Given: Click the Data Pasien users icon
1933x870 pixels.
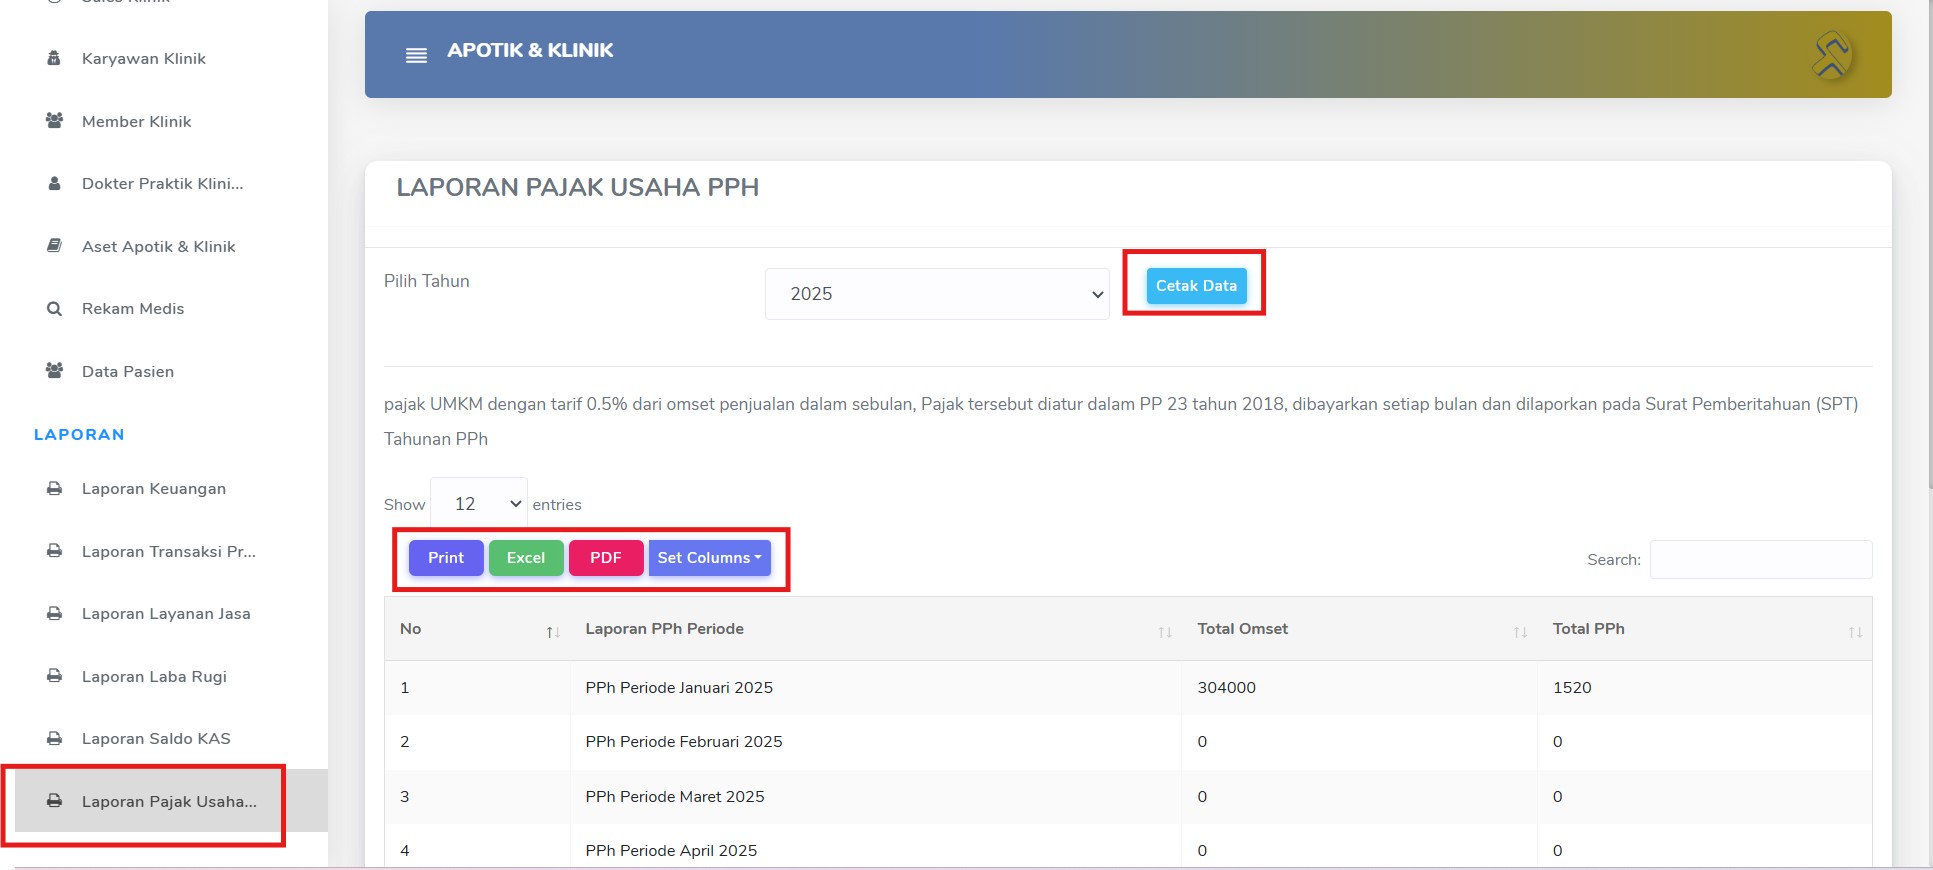Looking at the screenshot, I should click(x=54, y=371).
